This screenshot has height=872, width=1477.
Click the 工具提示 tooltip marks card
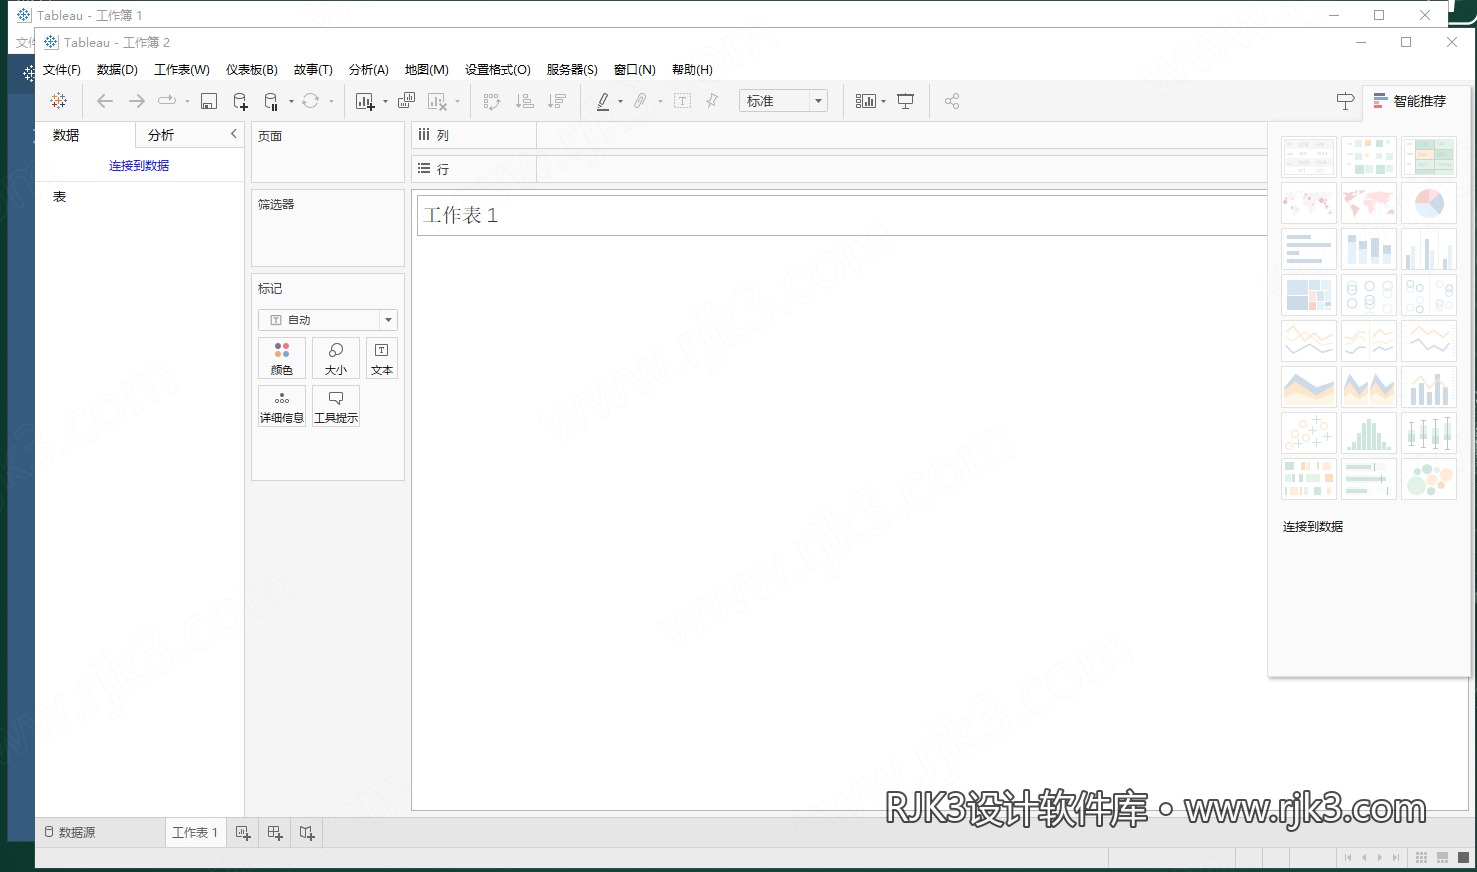[x=336, y=407]
